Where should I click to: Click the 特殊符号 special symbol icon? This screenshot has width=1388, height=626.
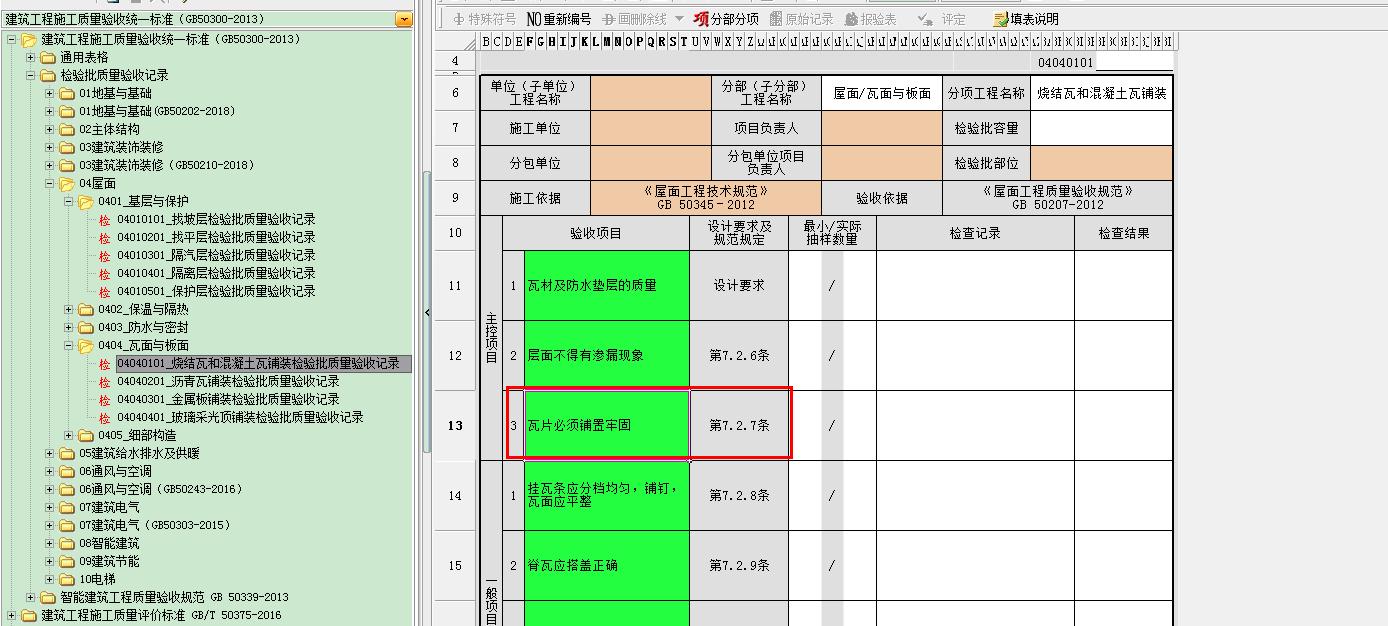coord(459,19)
